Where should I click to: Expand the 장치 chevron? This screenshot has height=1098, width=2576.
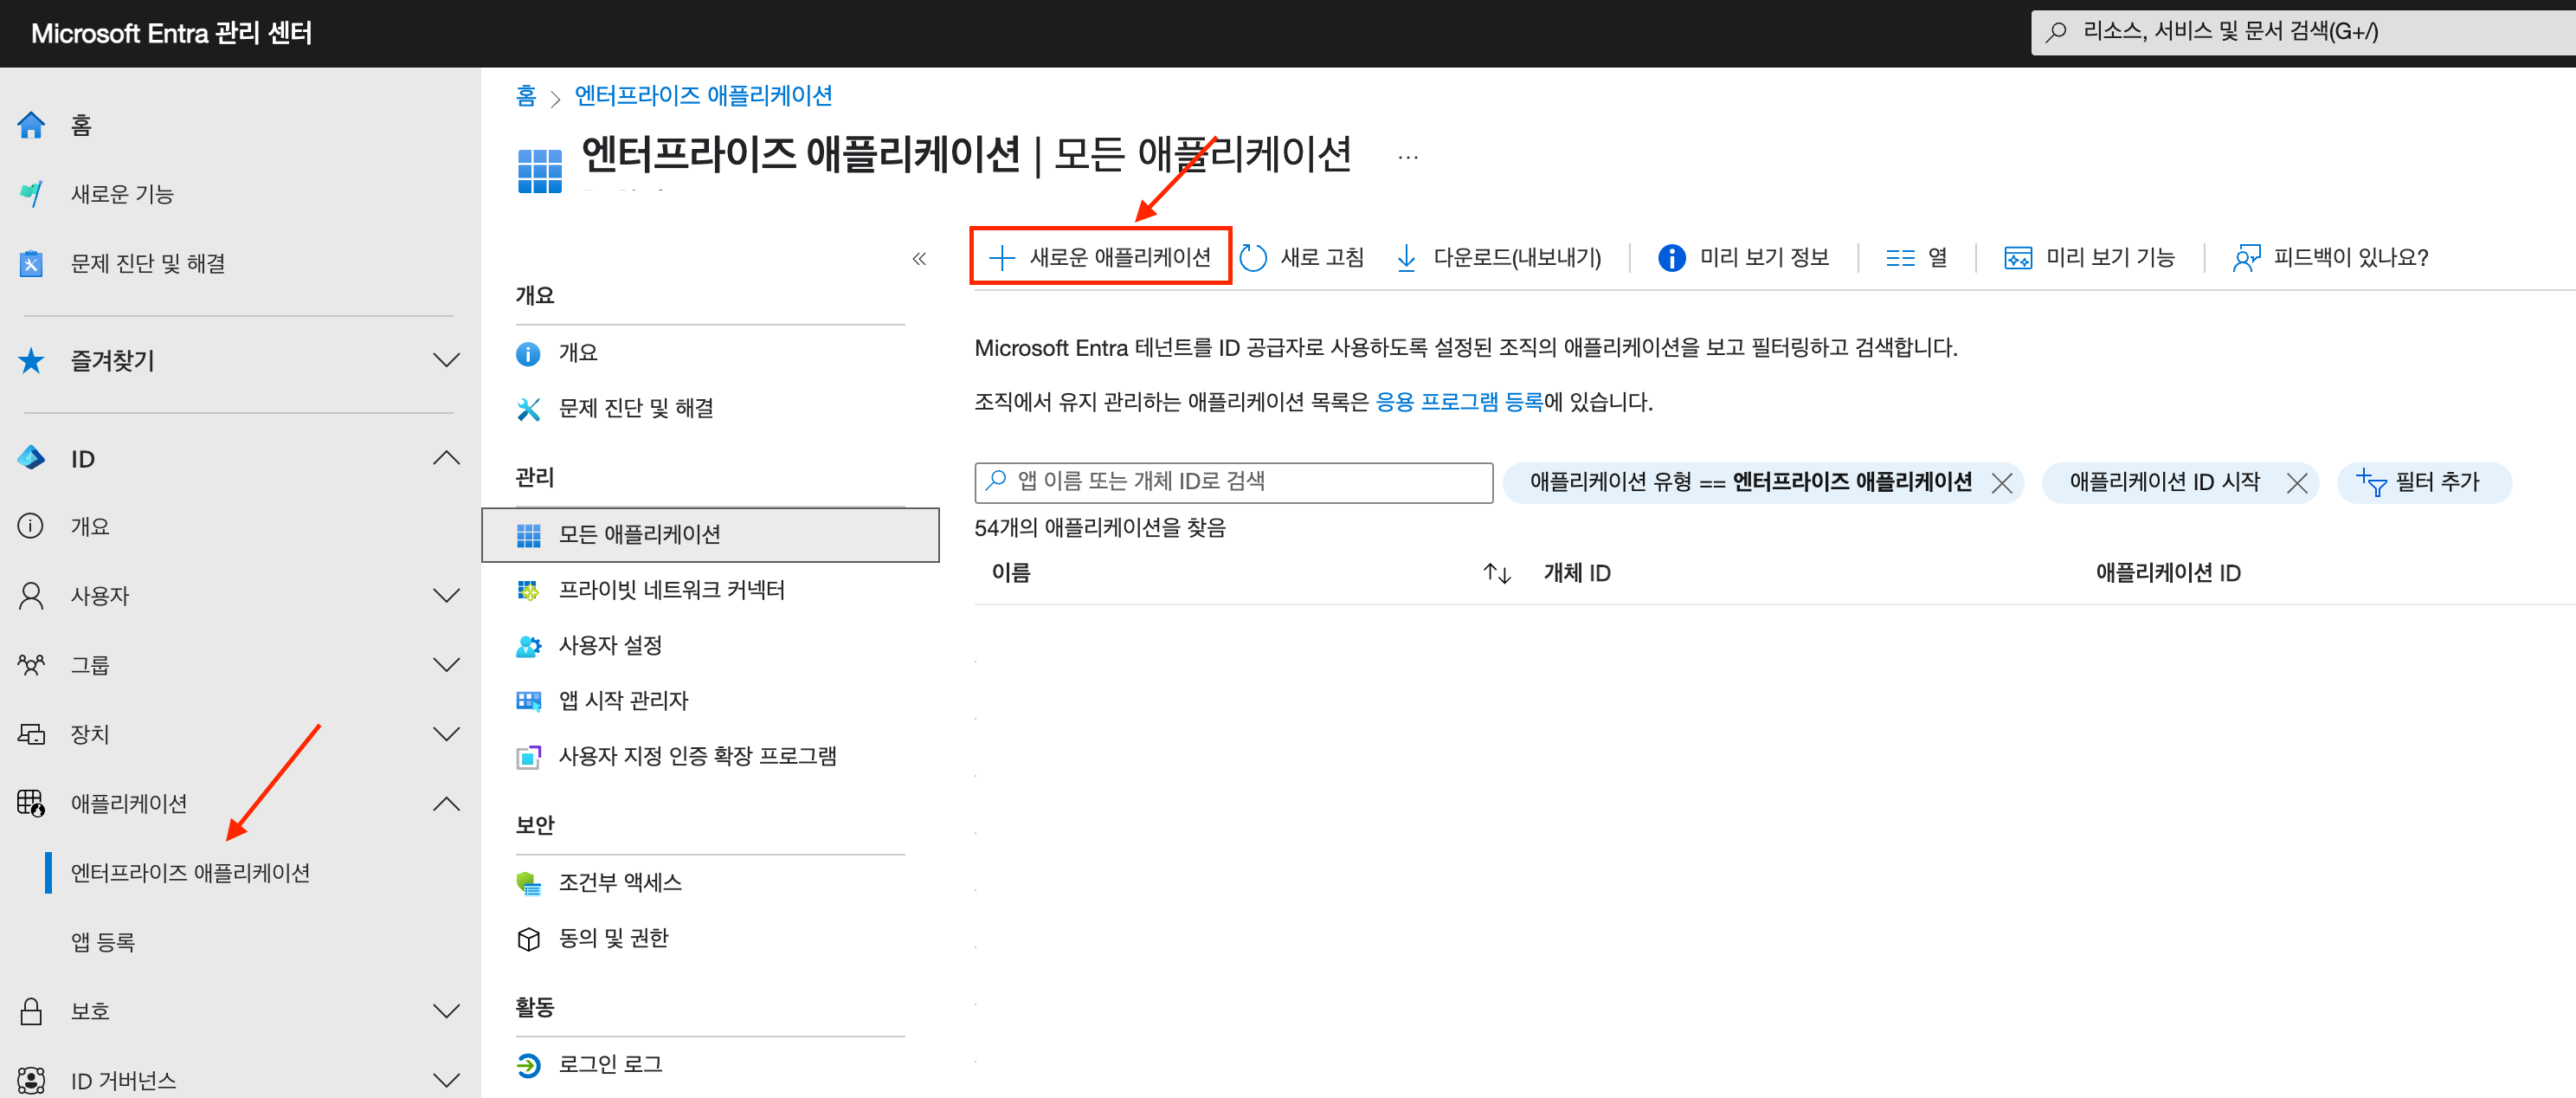(x=446, y=734)
